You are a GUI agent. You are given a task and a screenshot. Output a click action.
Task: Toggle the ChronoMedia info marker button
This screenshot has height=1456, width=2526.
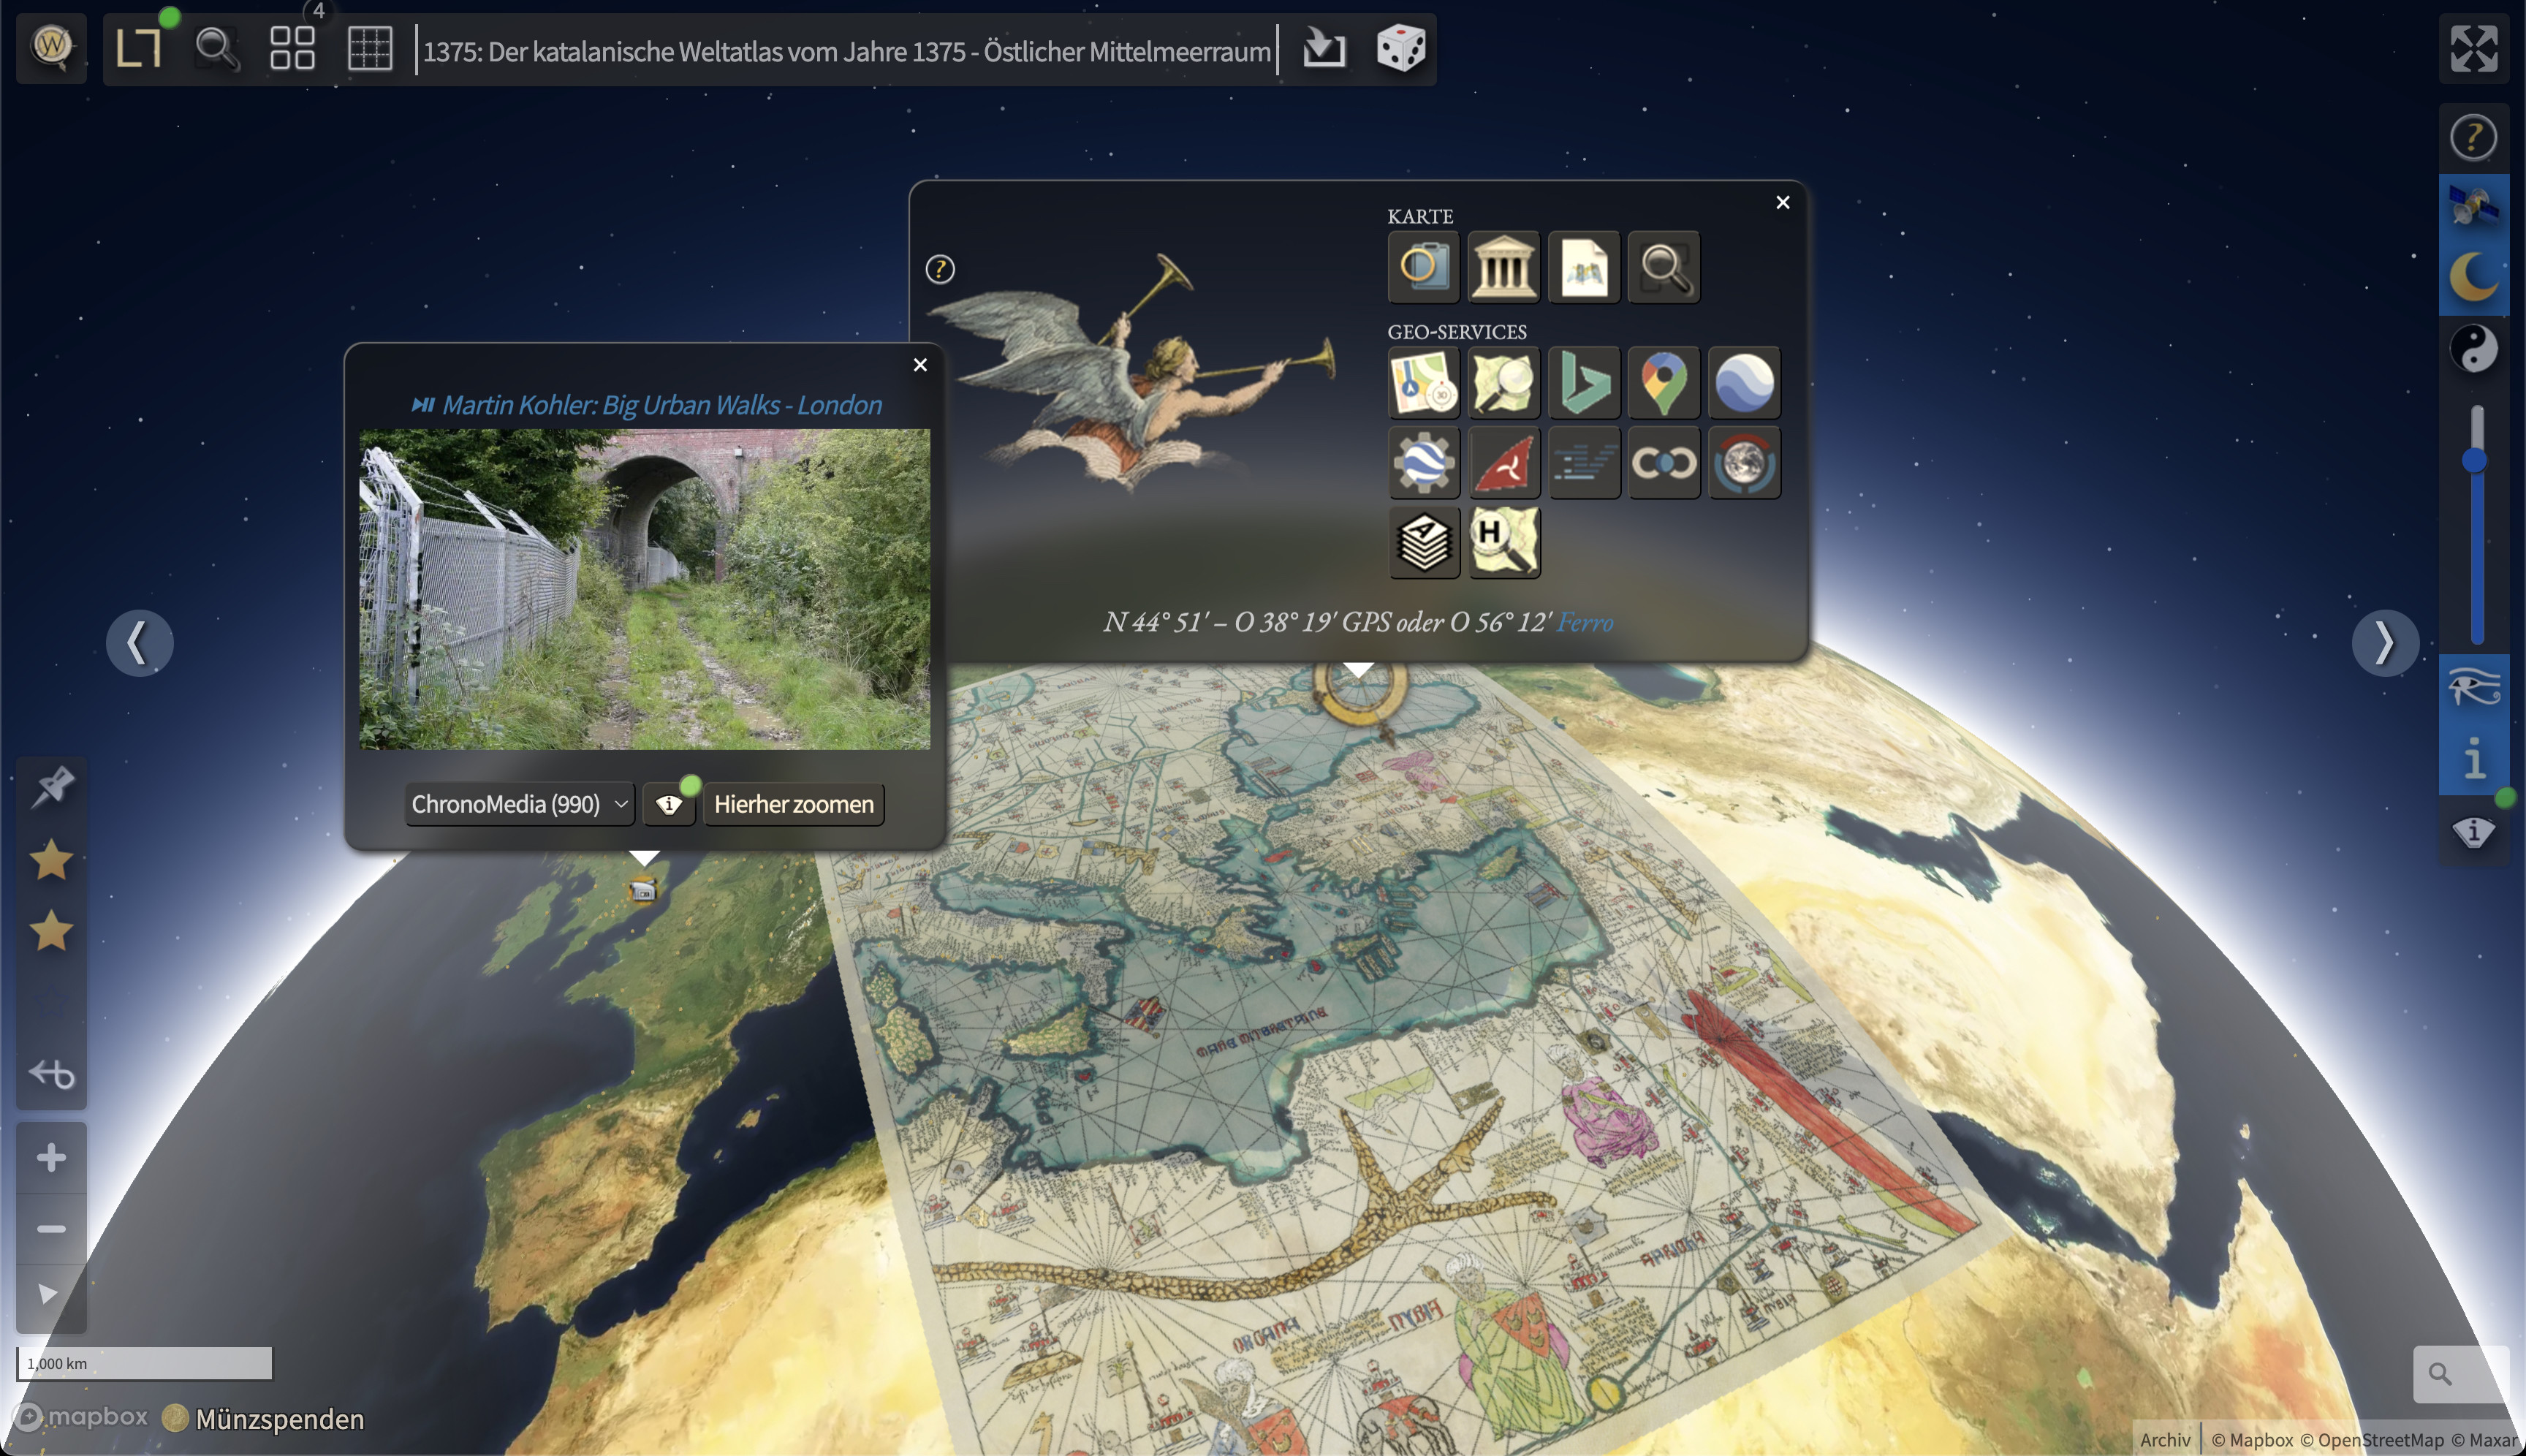point(668,804)
